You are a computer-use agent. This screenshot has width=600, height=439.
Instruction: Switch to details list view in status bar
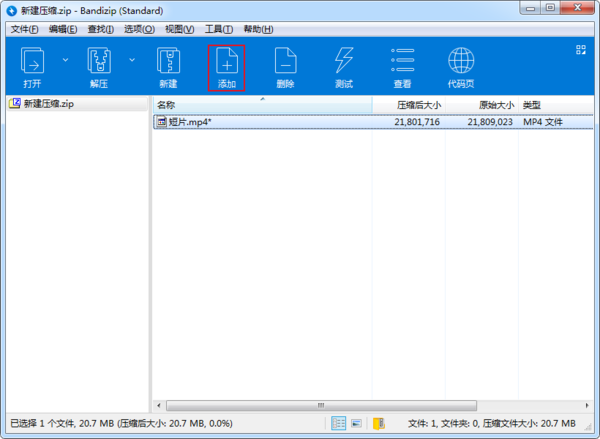click(x=338, y=423)
